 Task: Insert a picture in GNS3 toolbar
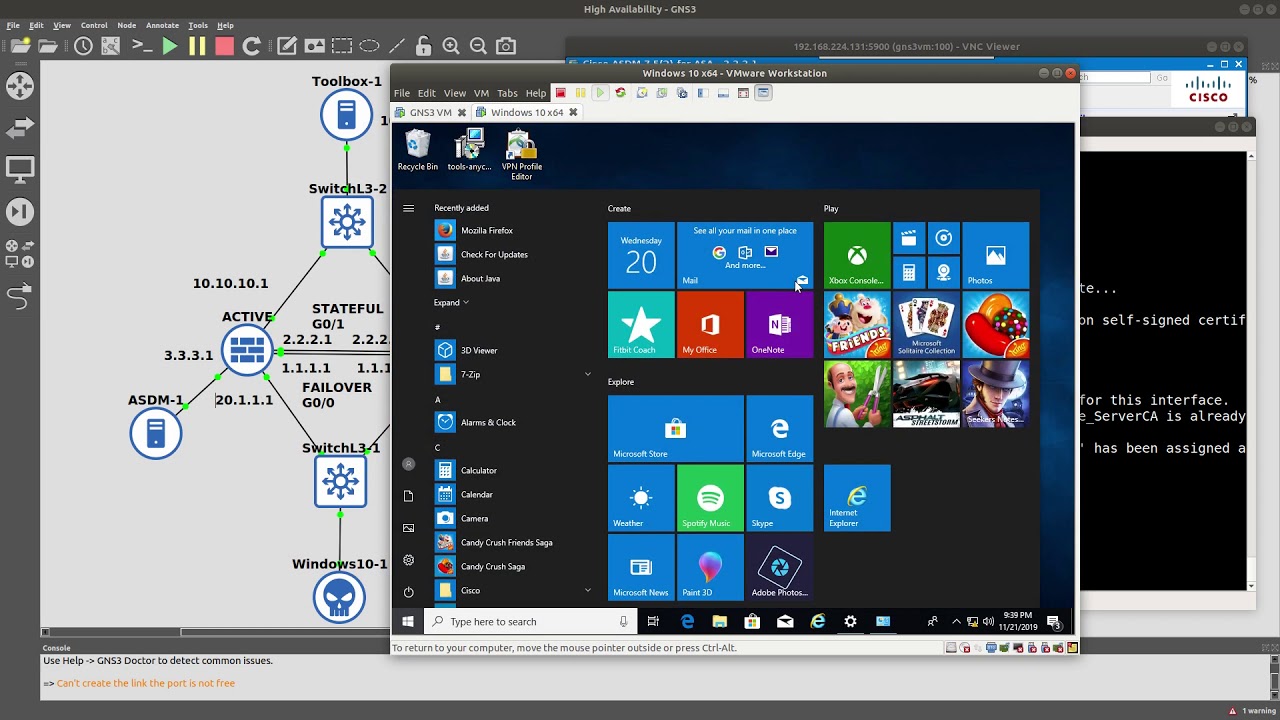tap(315, 46)
